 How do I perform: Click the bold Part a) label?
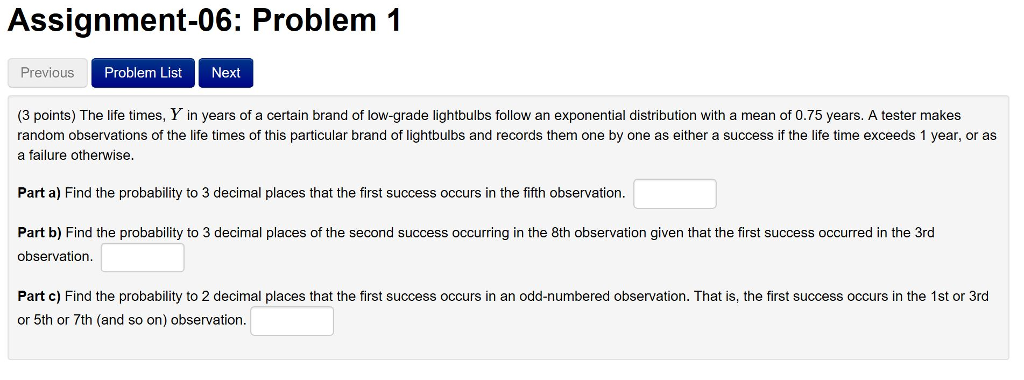point(39,194)
